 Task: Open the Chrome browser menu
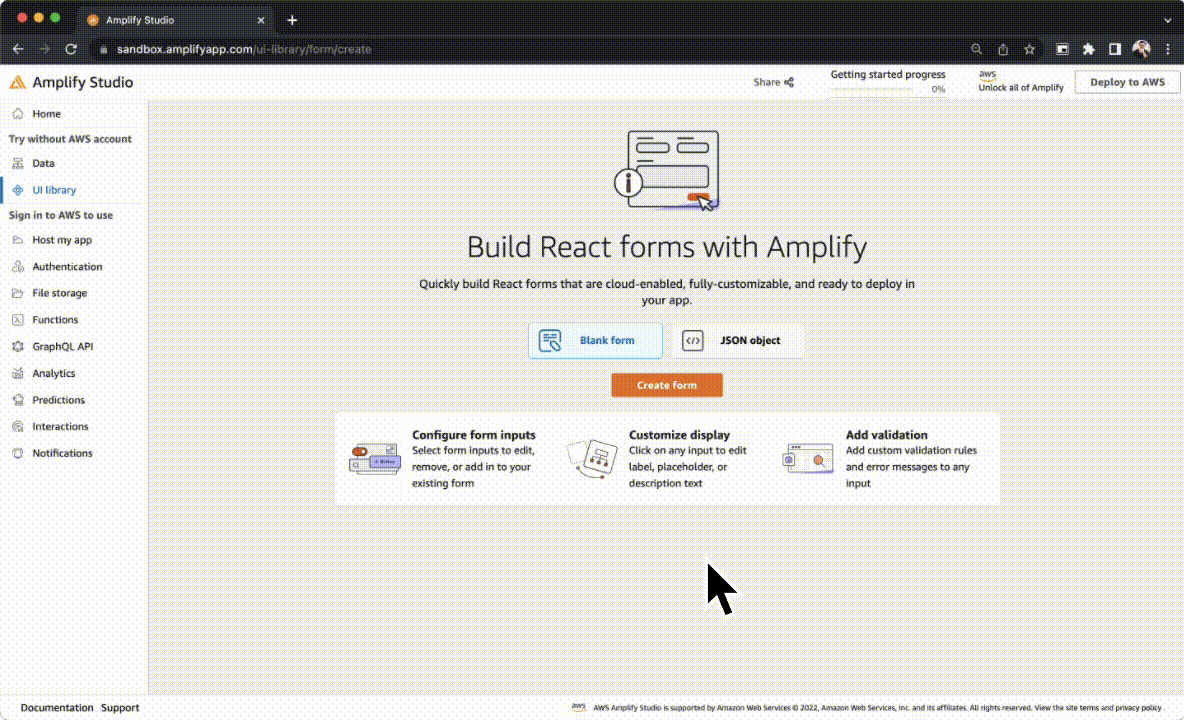point(1168,48)
